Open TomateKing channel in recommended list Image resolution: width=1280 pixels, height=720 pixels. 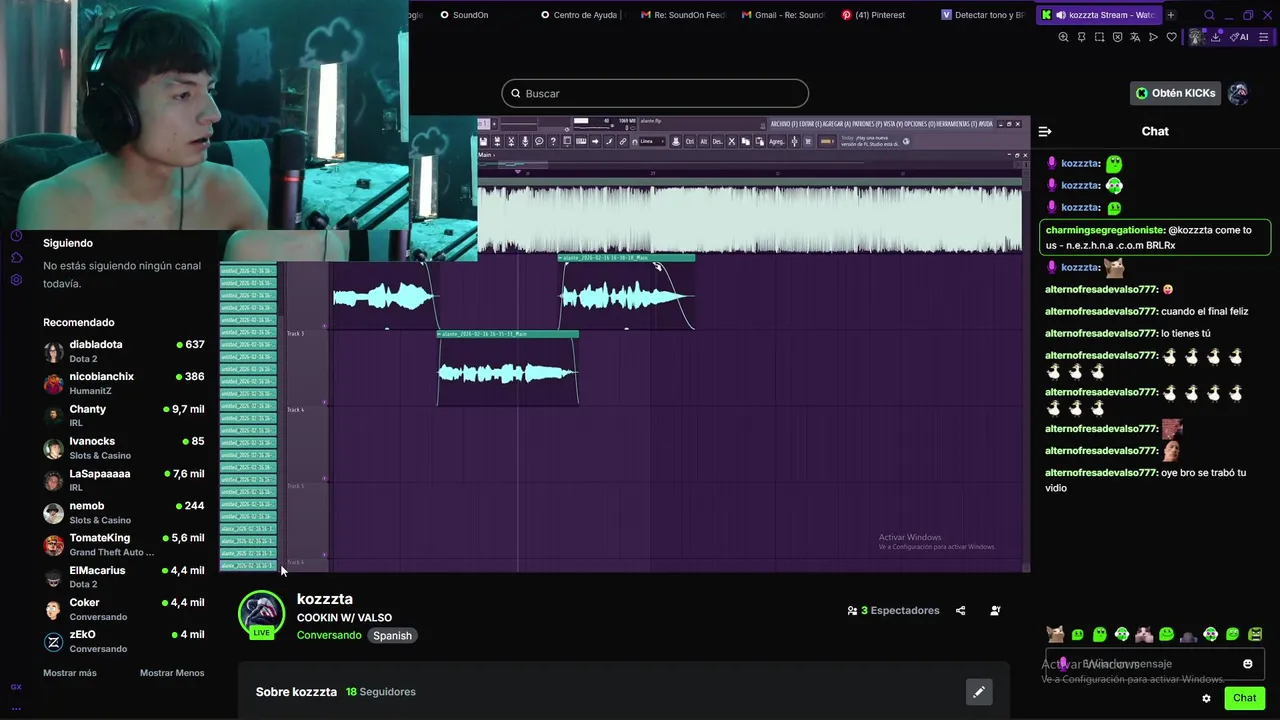[x=124, y=545]
